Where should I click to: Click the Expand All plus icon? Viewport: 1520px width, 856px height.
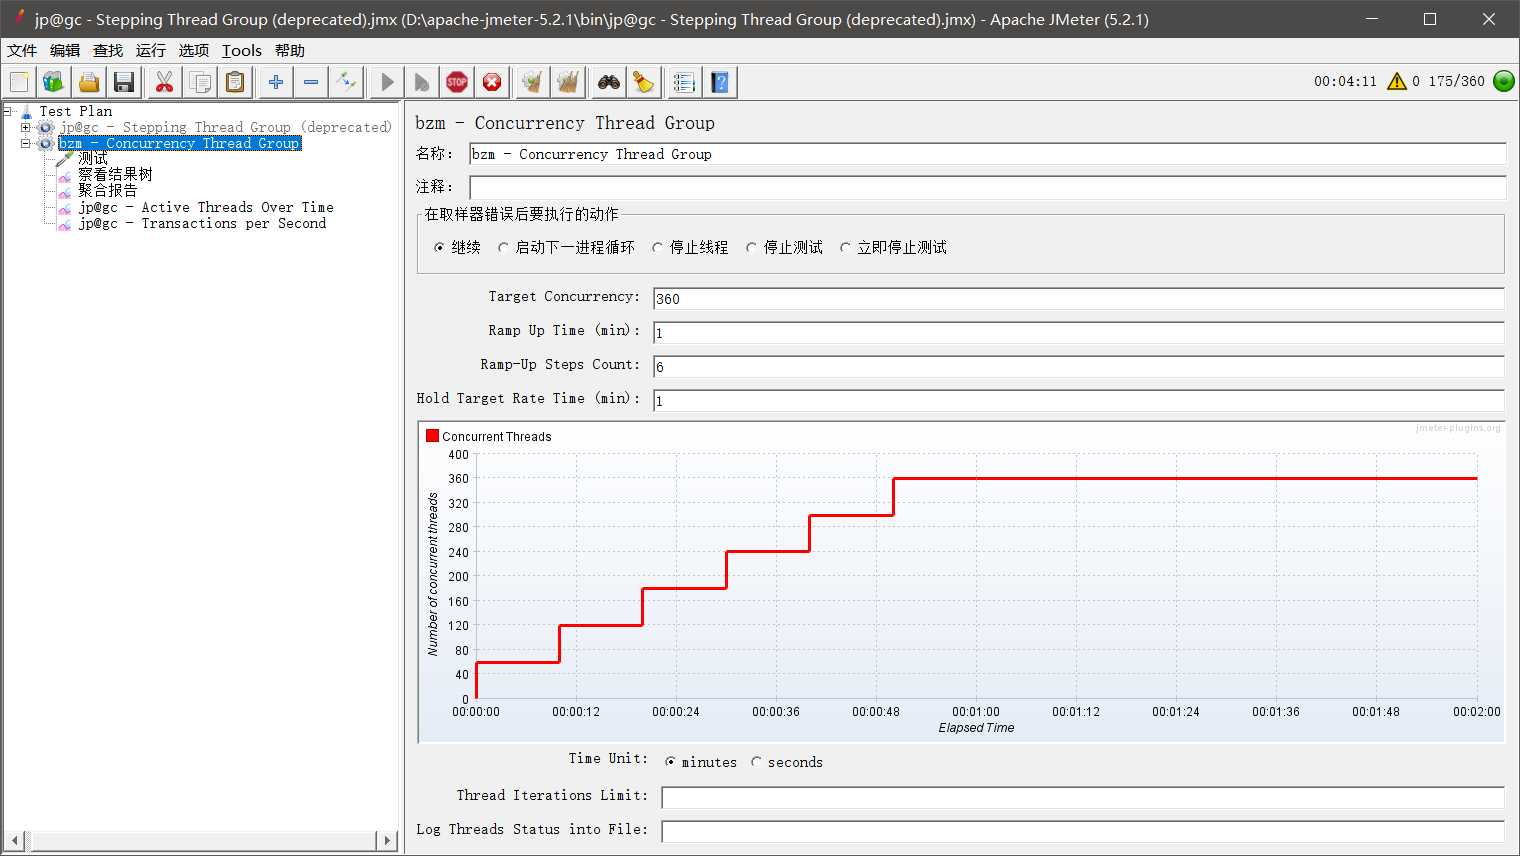276,82
